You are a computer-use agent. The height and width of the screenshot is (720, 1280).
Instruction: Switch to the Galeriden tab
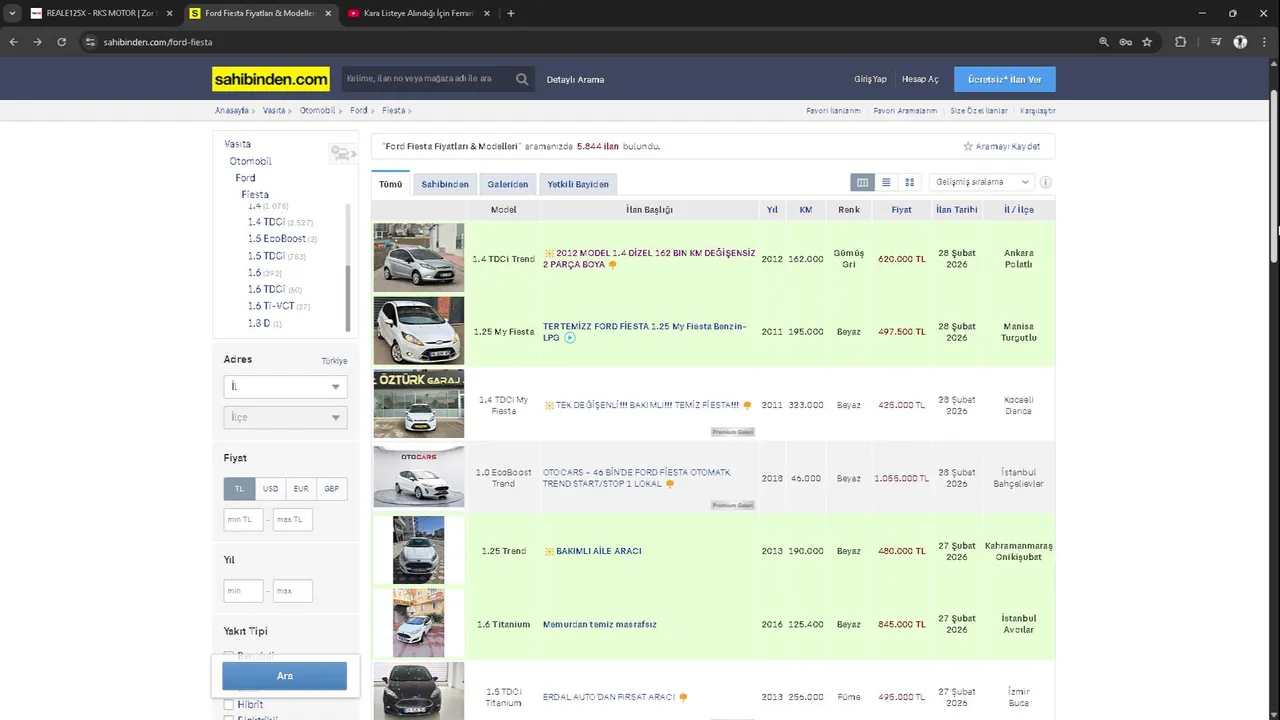(x=508, y=184)
